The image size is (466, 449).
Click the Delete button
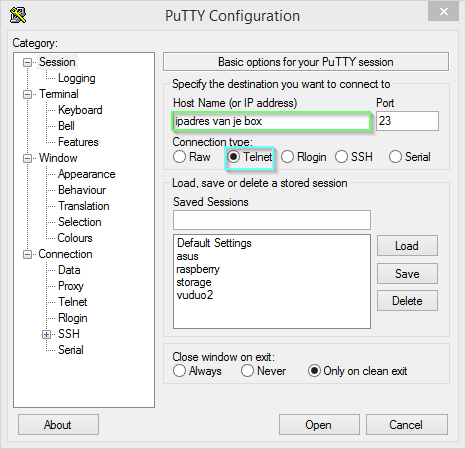click(x=407, y=301)
